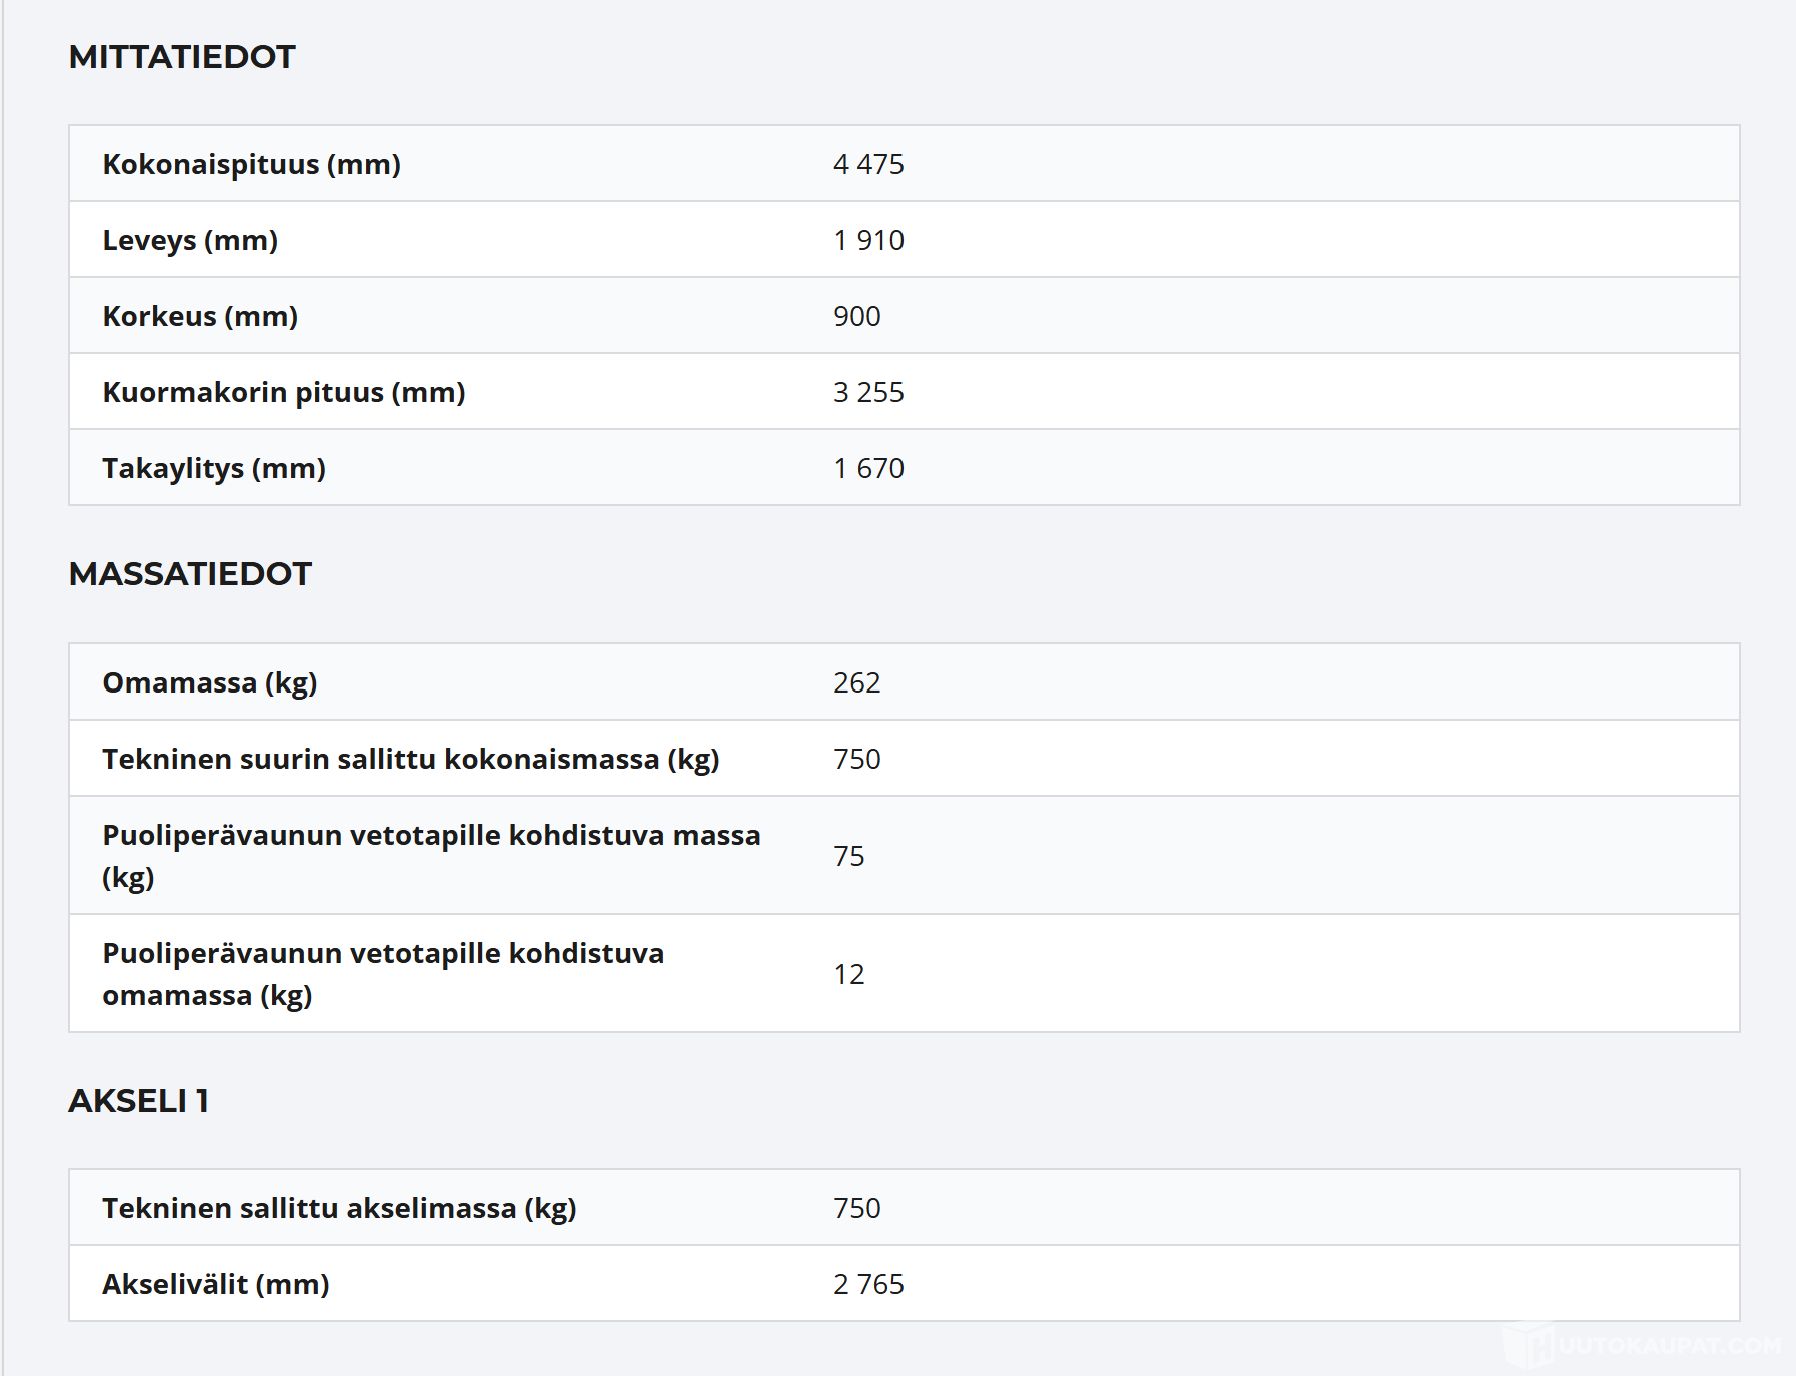
Task: Click the width value 1 910
Action: (x=868, y=240)
